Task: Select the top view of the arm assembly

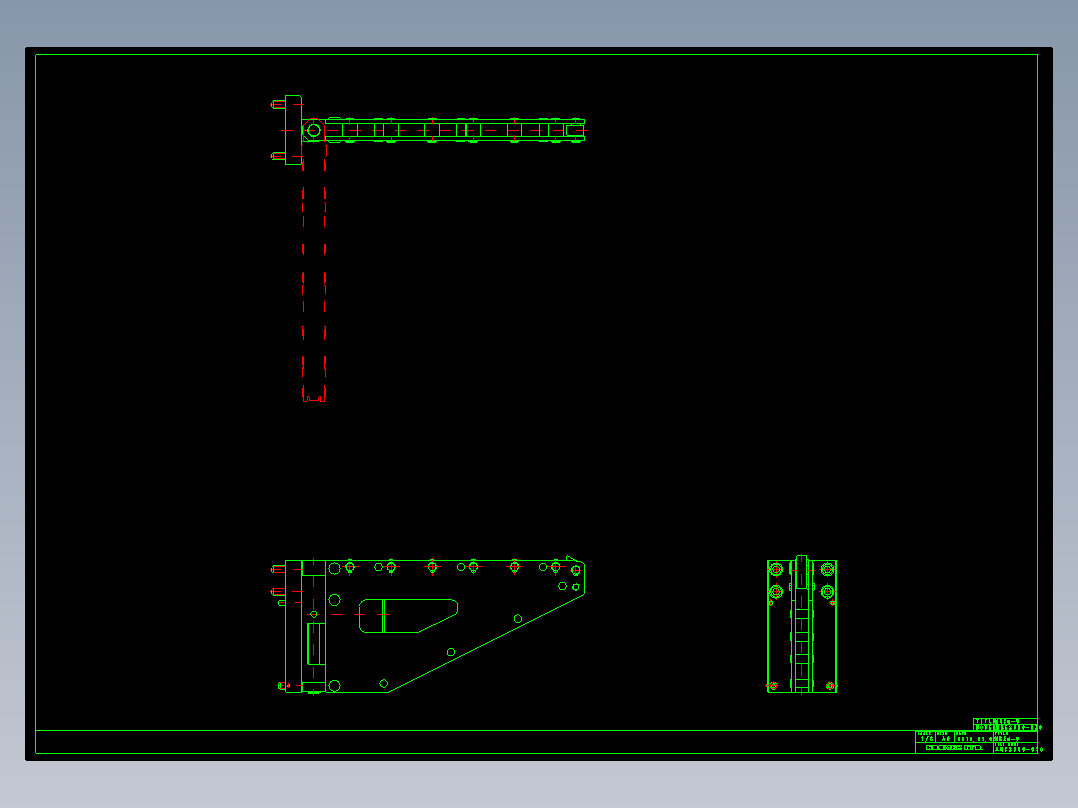Action: point(428,130)
